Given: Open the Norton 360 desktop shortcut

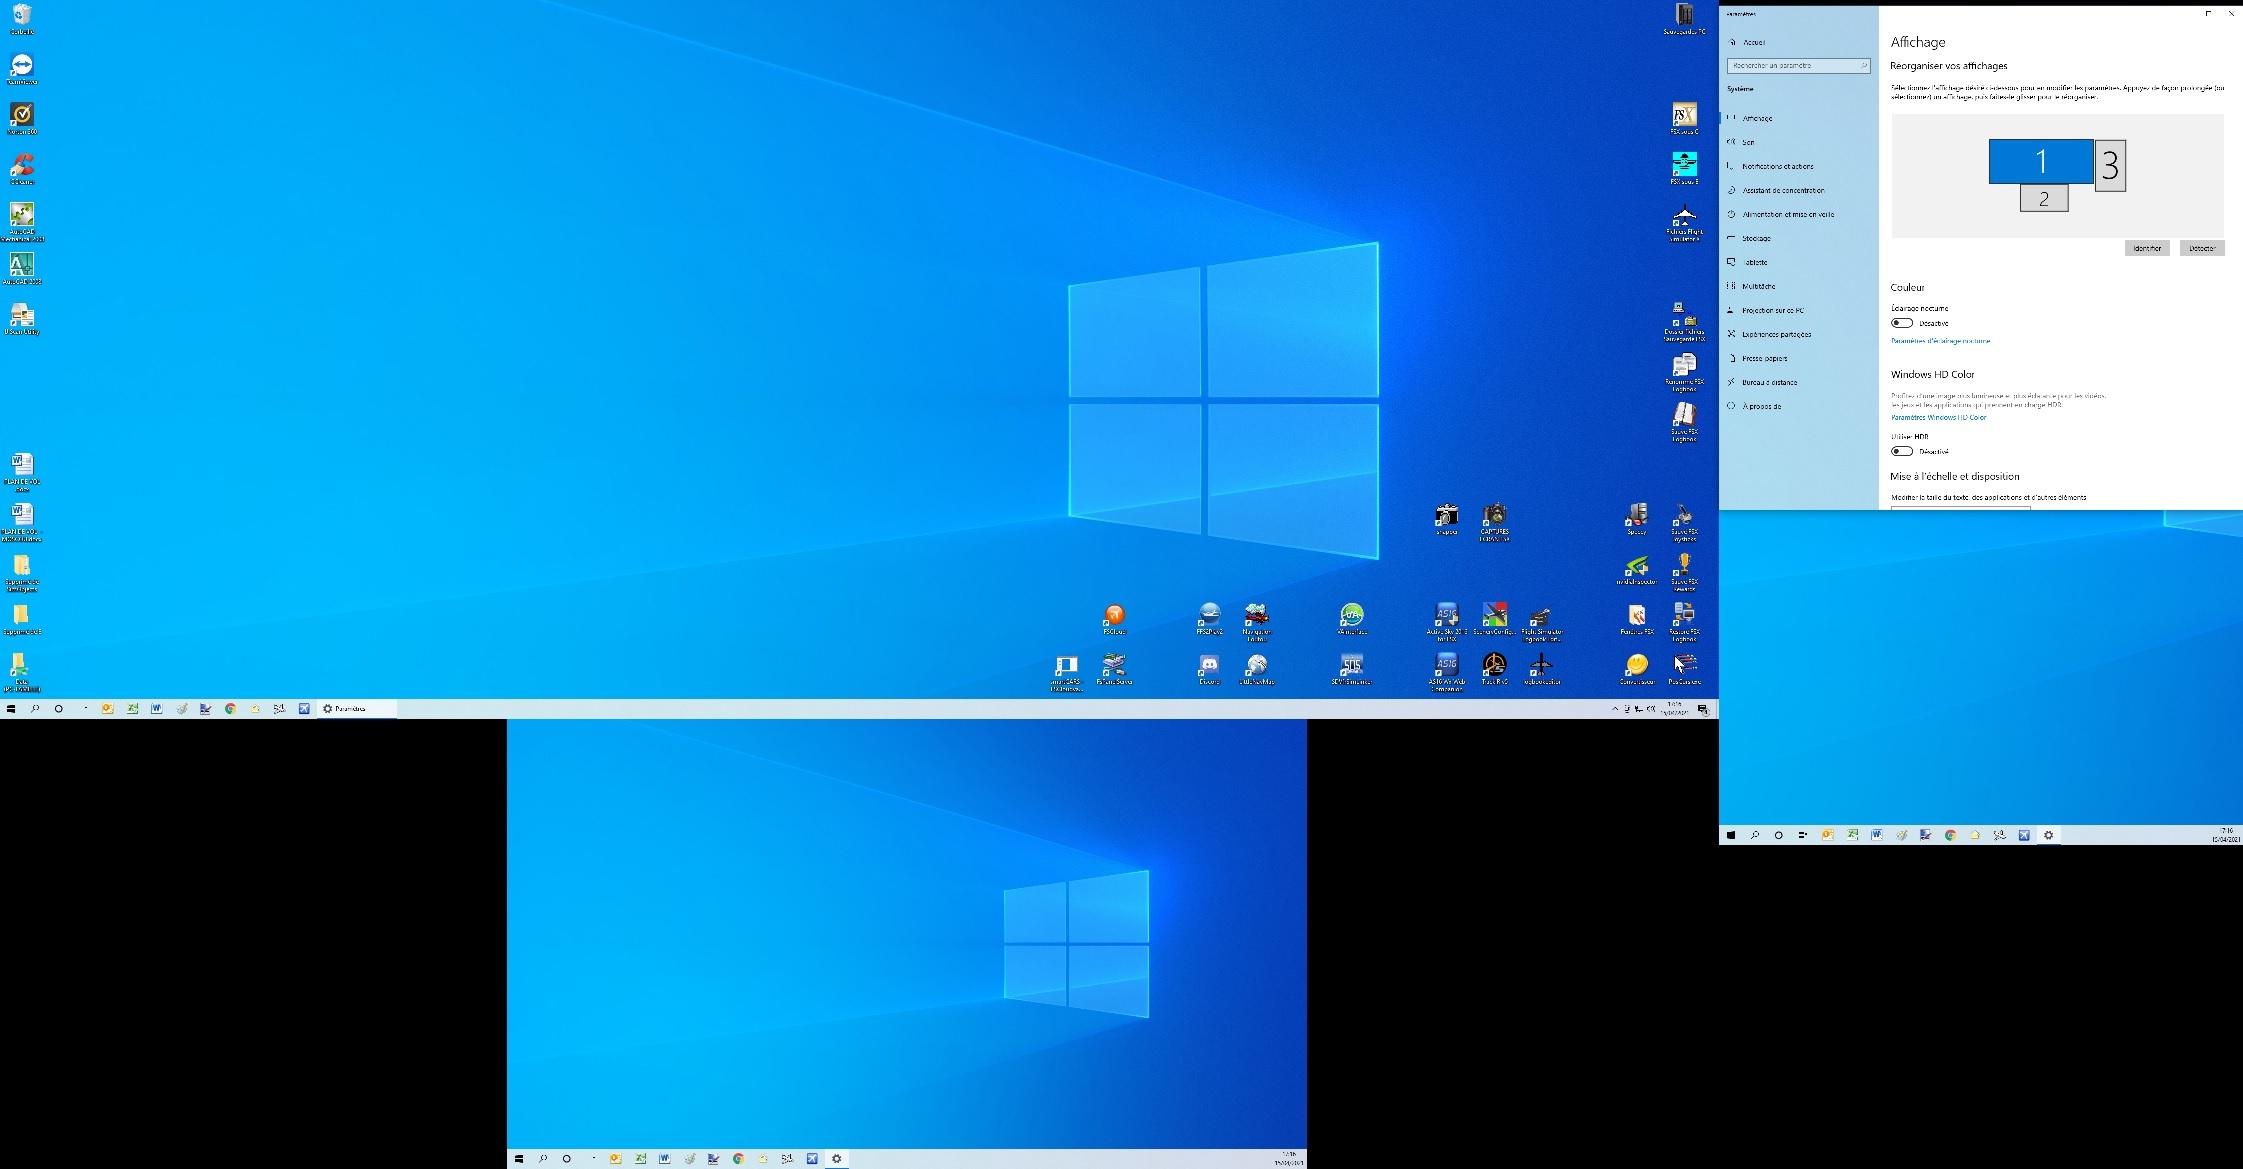Looking at the screenshot, I should [22, 115].
